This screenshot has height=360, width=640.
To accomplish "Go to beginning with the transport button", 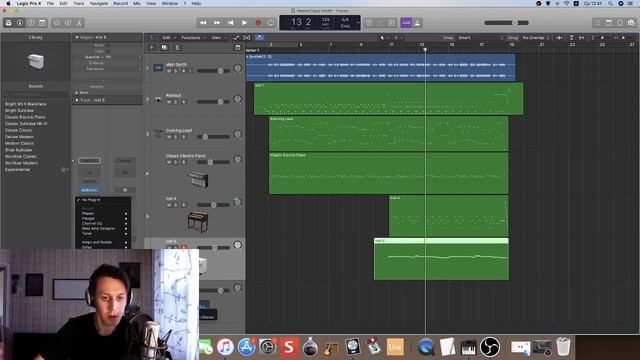I will (231, 23).
